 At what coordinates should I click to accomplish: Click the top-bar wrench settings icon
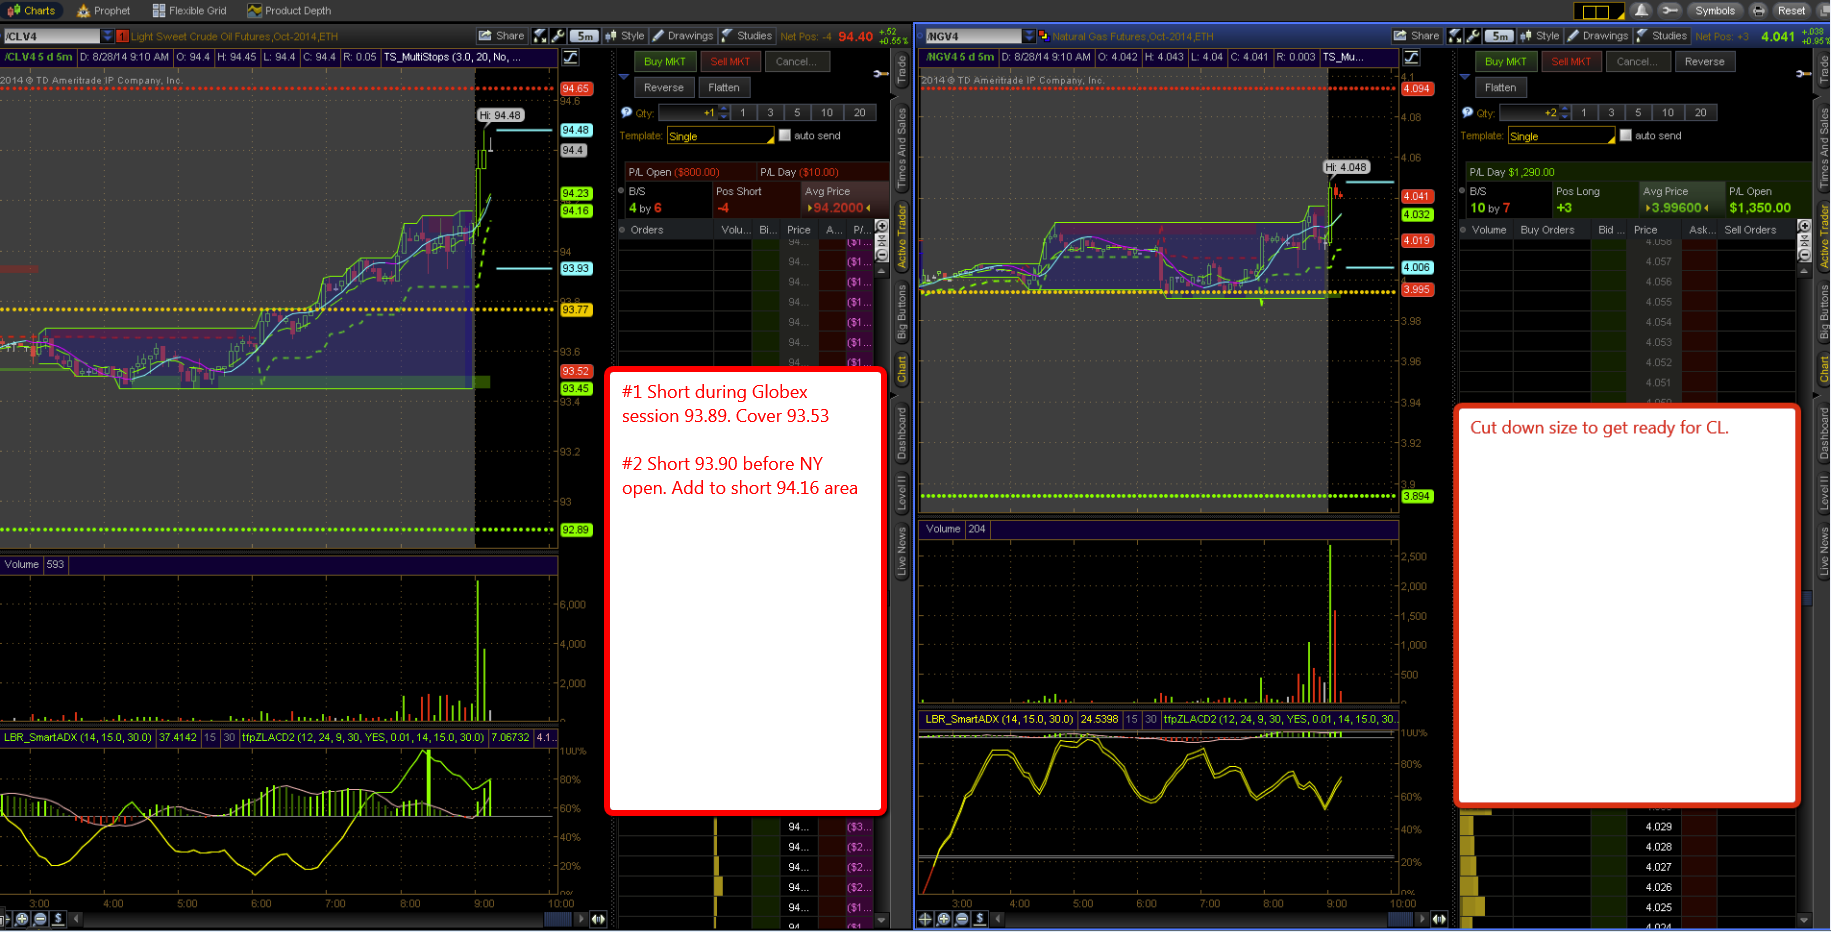tap(1669, 10)
